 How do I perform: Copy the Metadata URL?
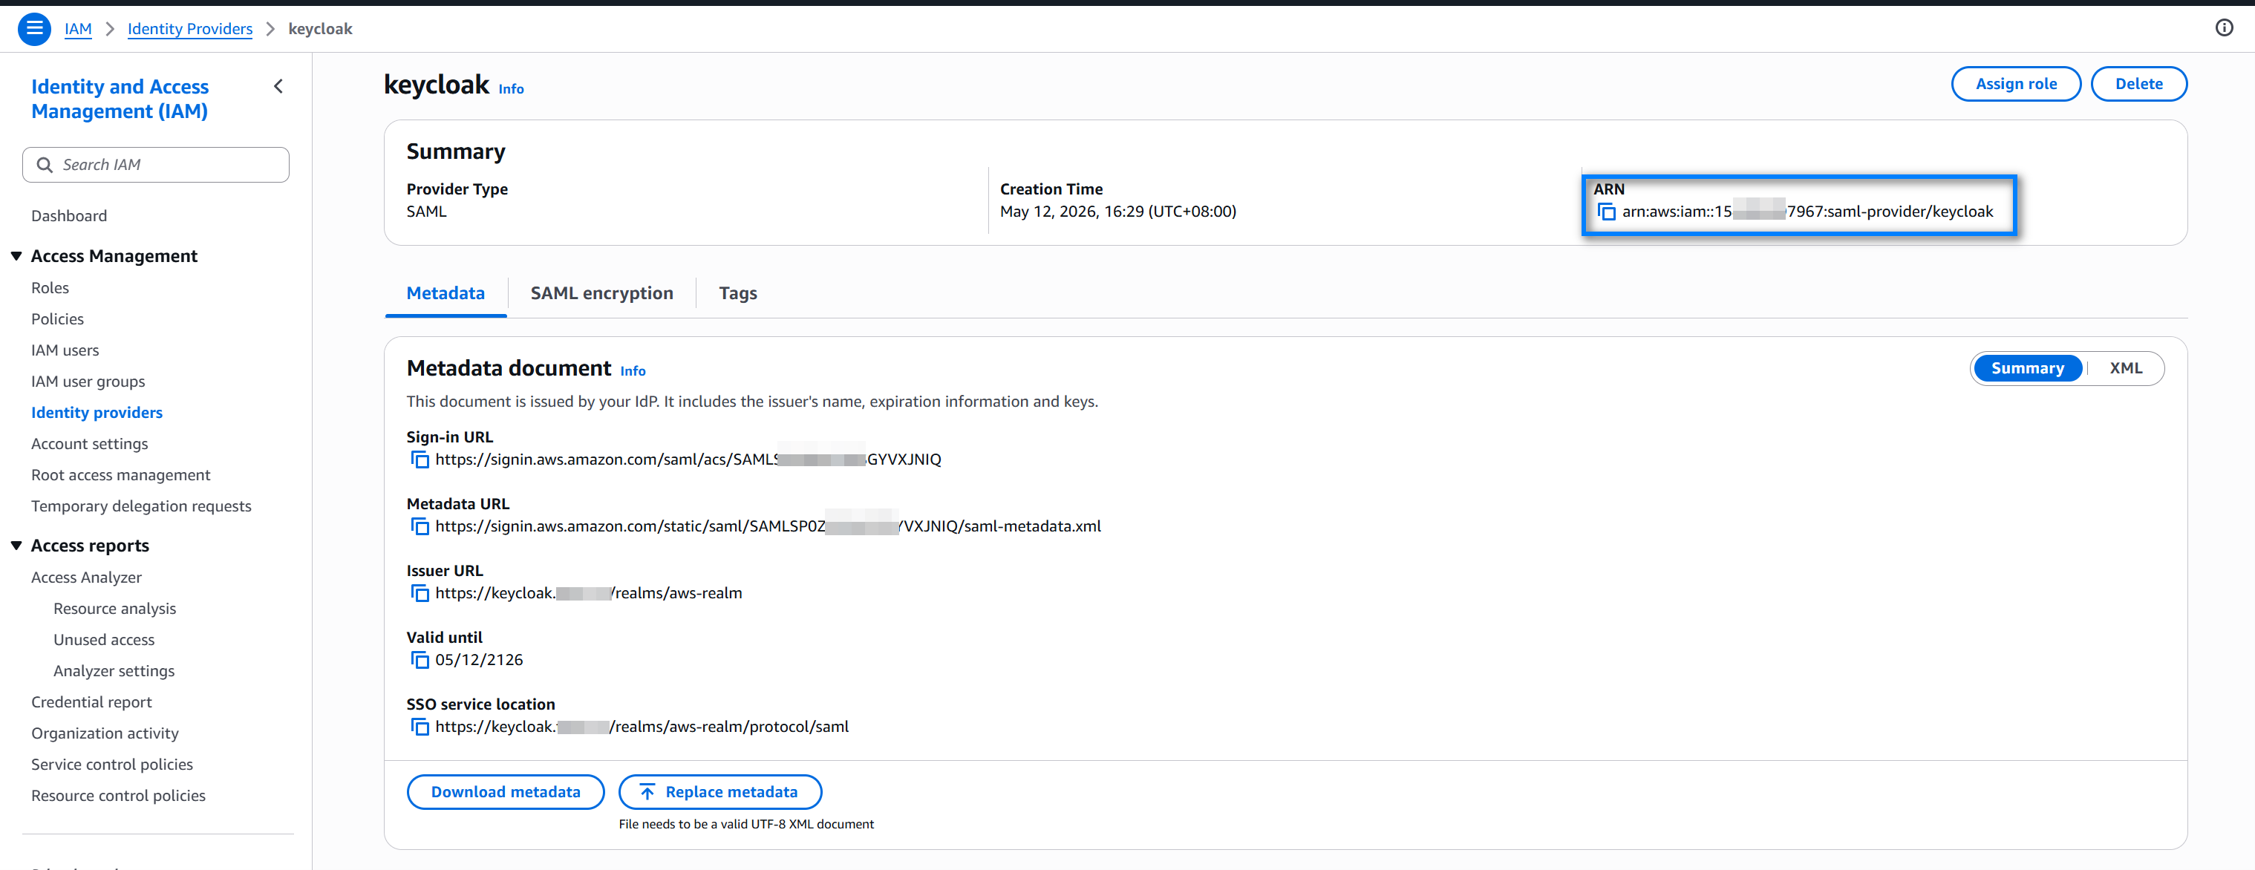click(x=420, y=527)
